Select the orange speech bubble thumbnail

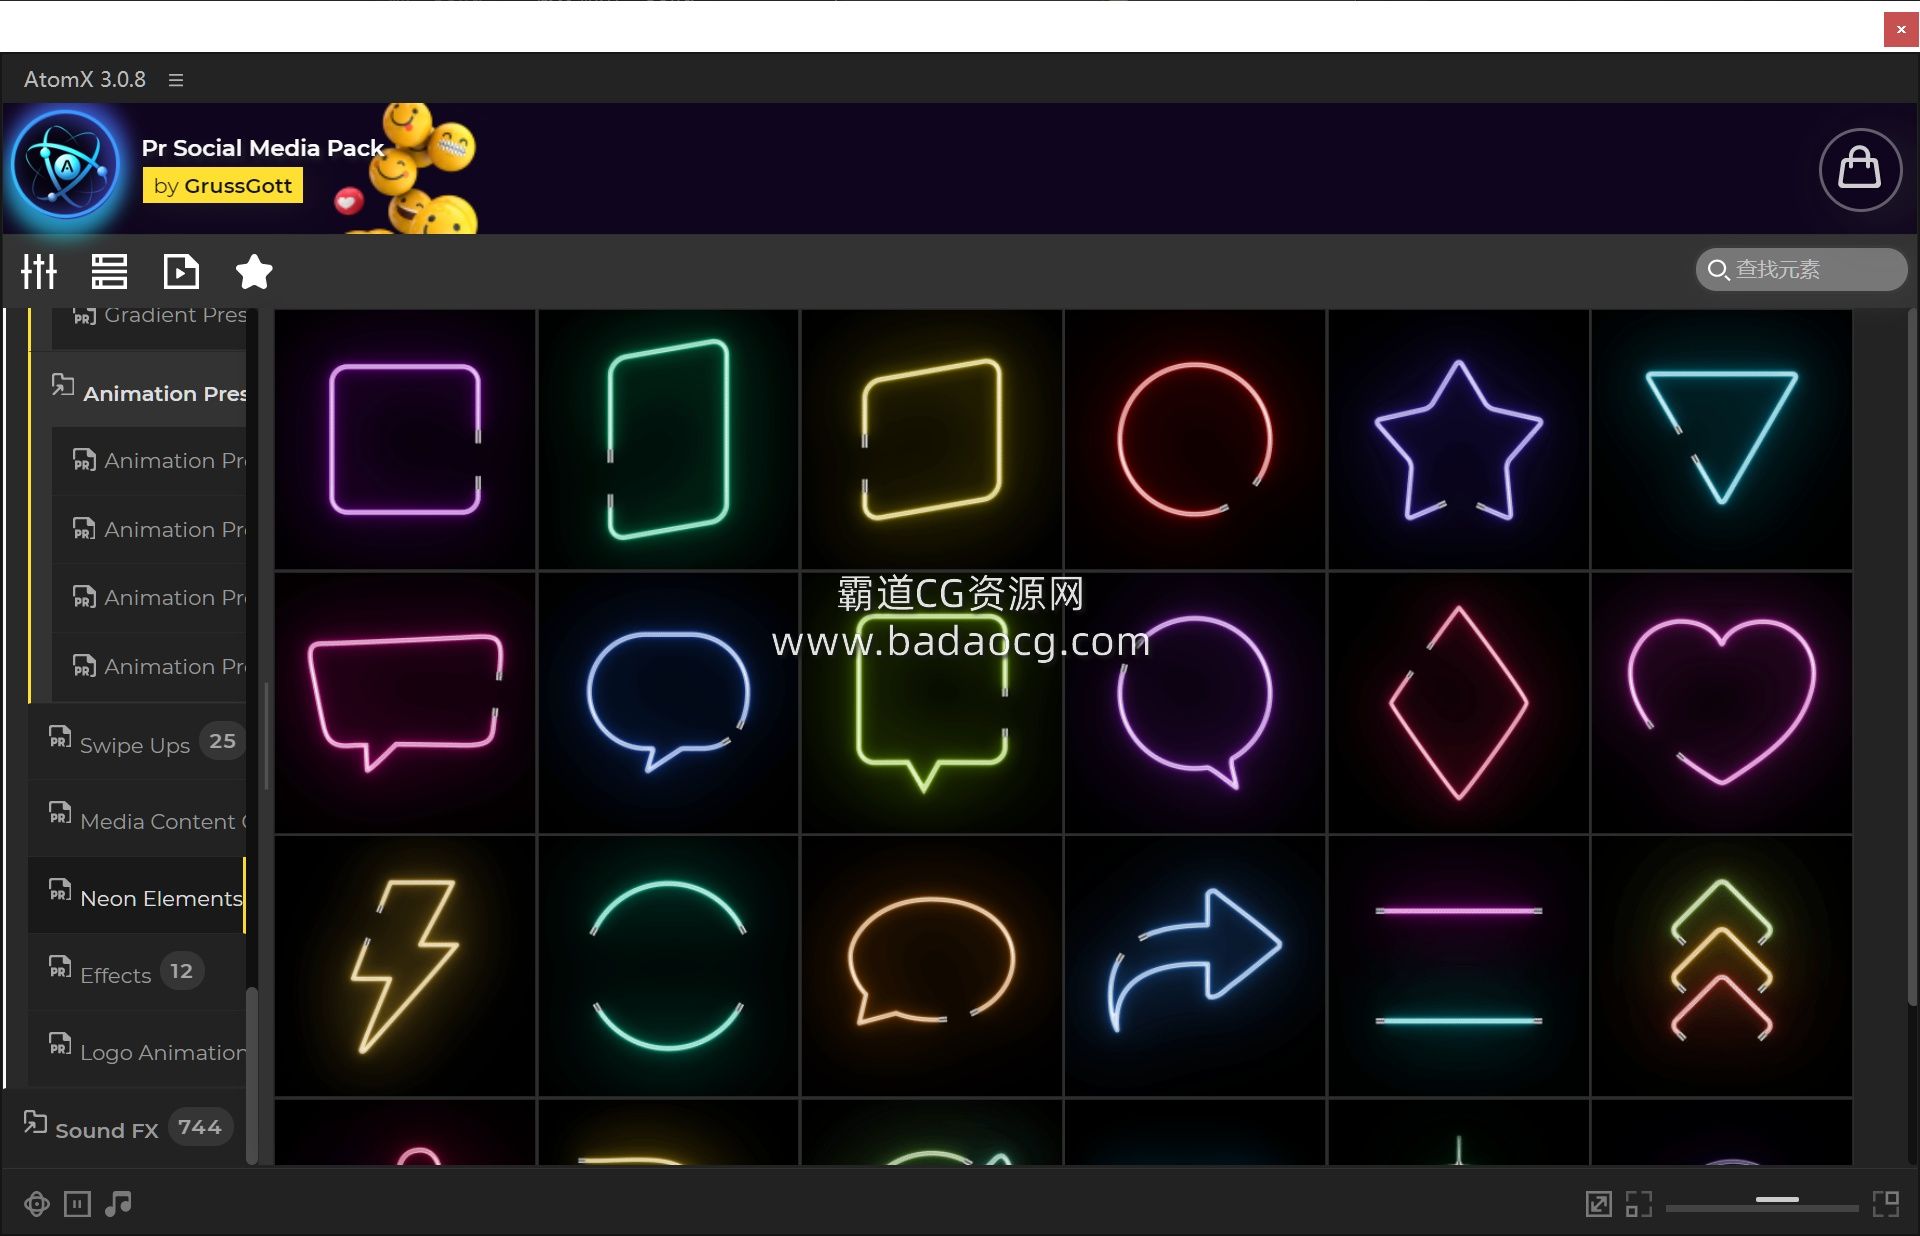coord(932,966)
